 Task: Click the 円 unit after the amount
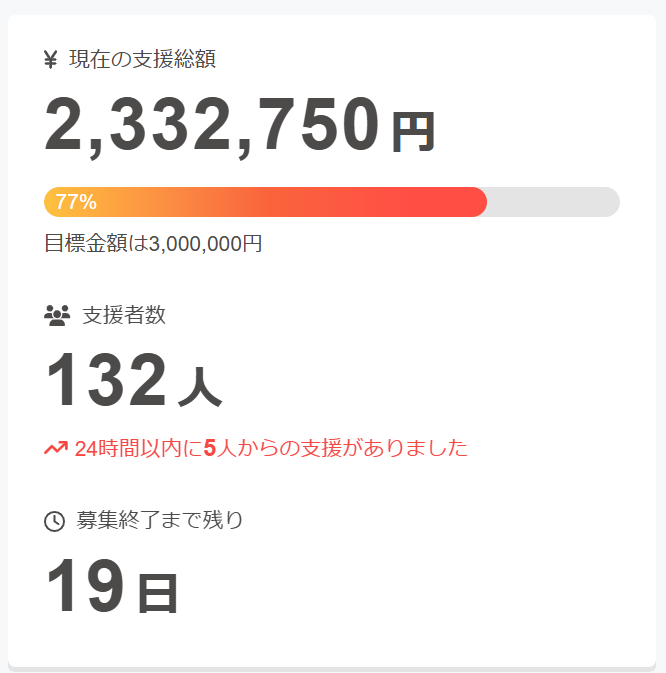click(x=413, y=133)
